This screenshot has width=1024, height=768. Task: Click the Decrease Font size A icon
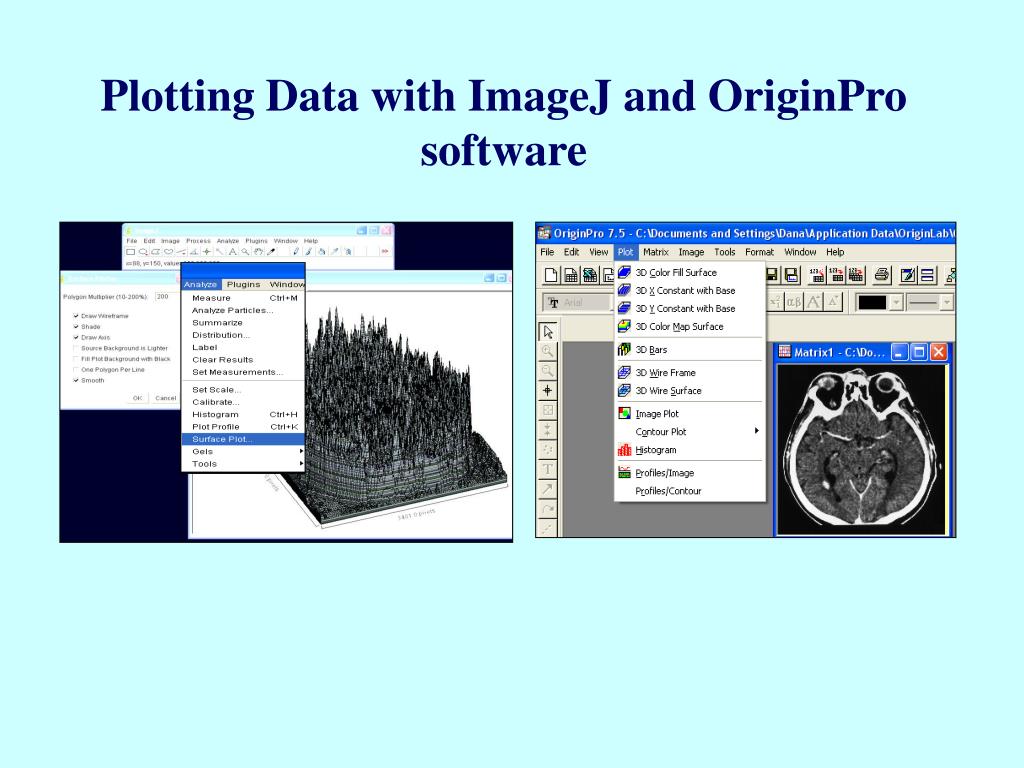833,302
